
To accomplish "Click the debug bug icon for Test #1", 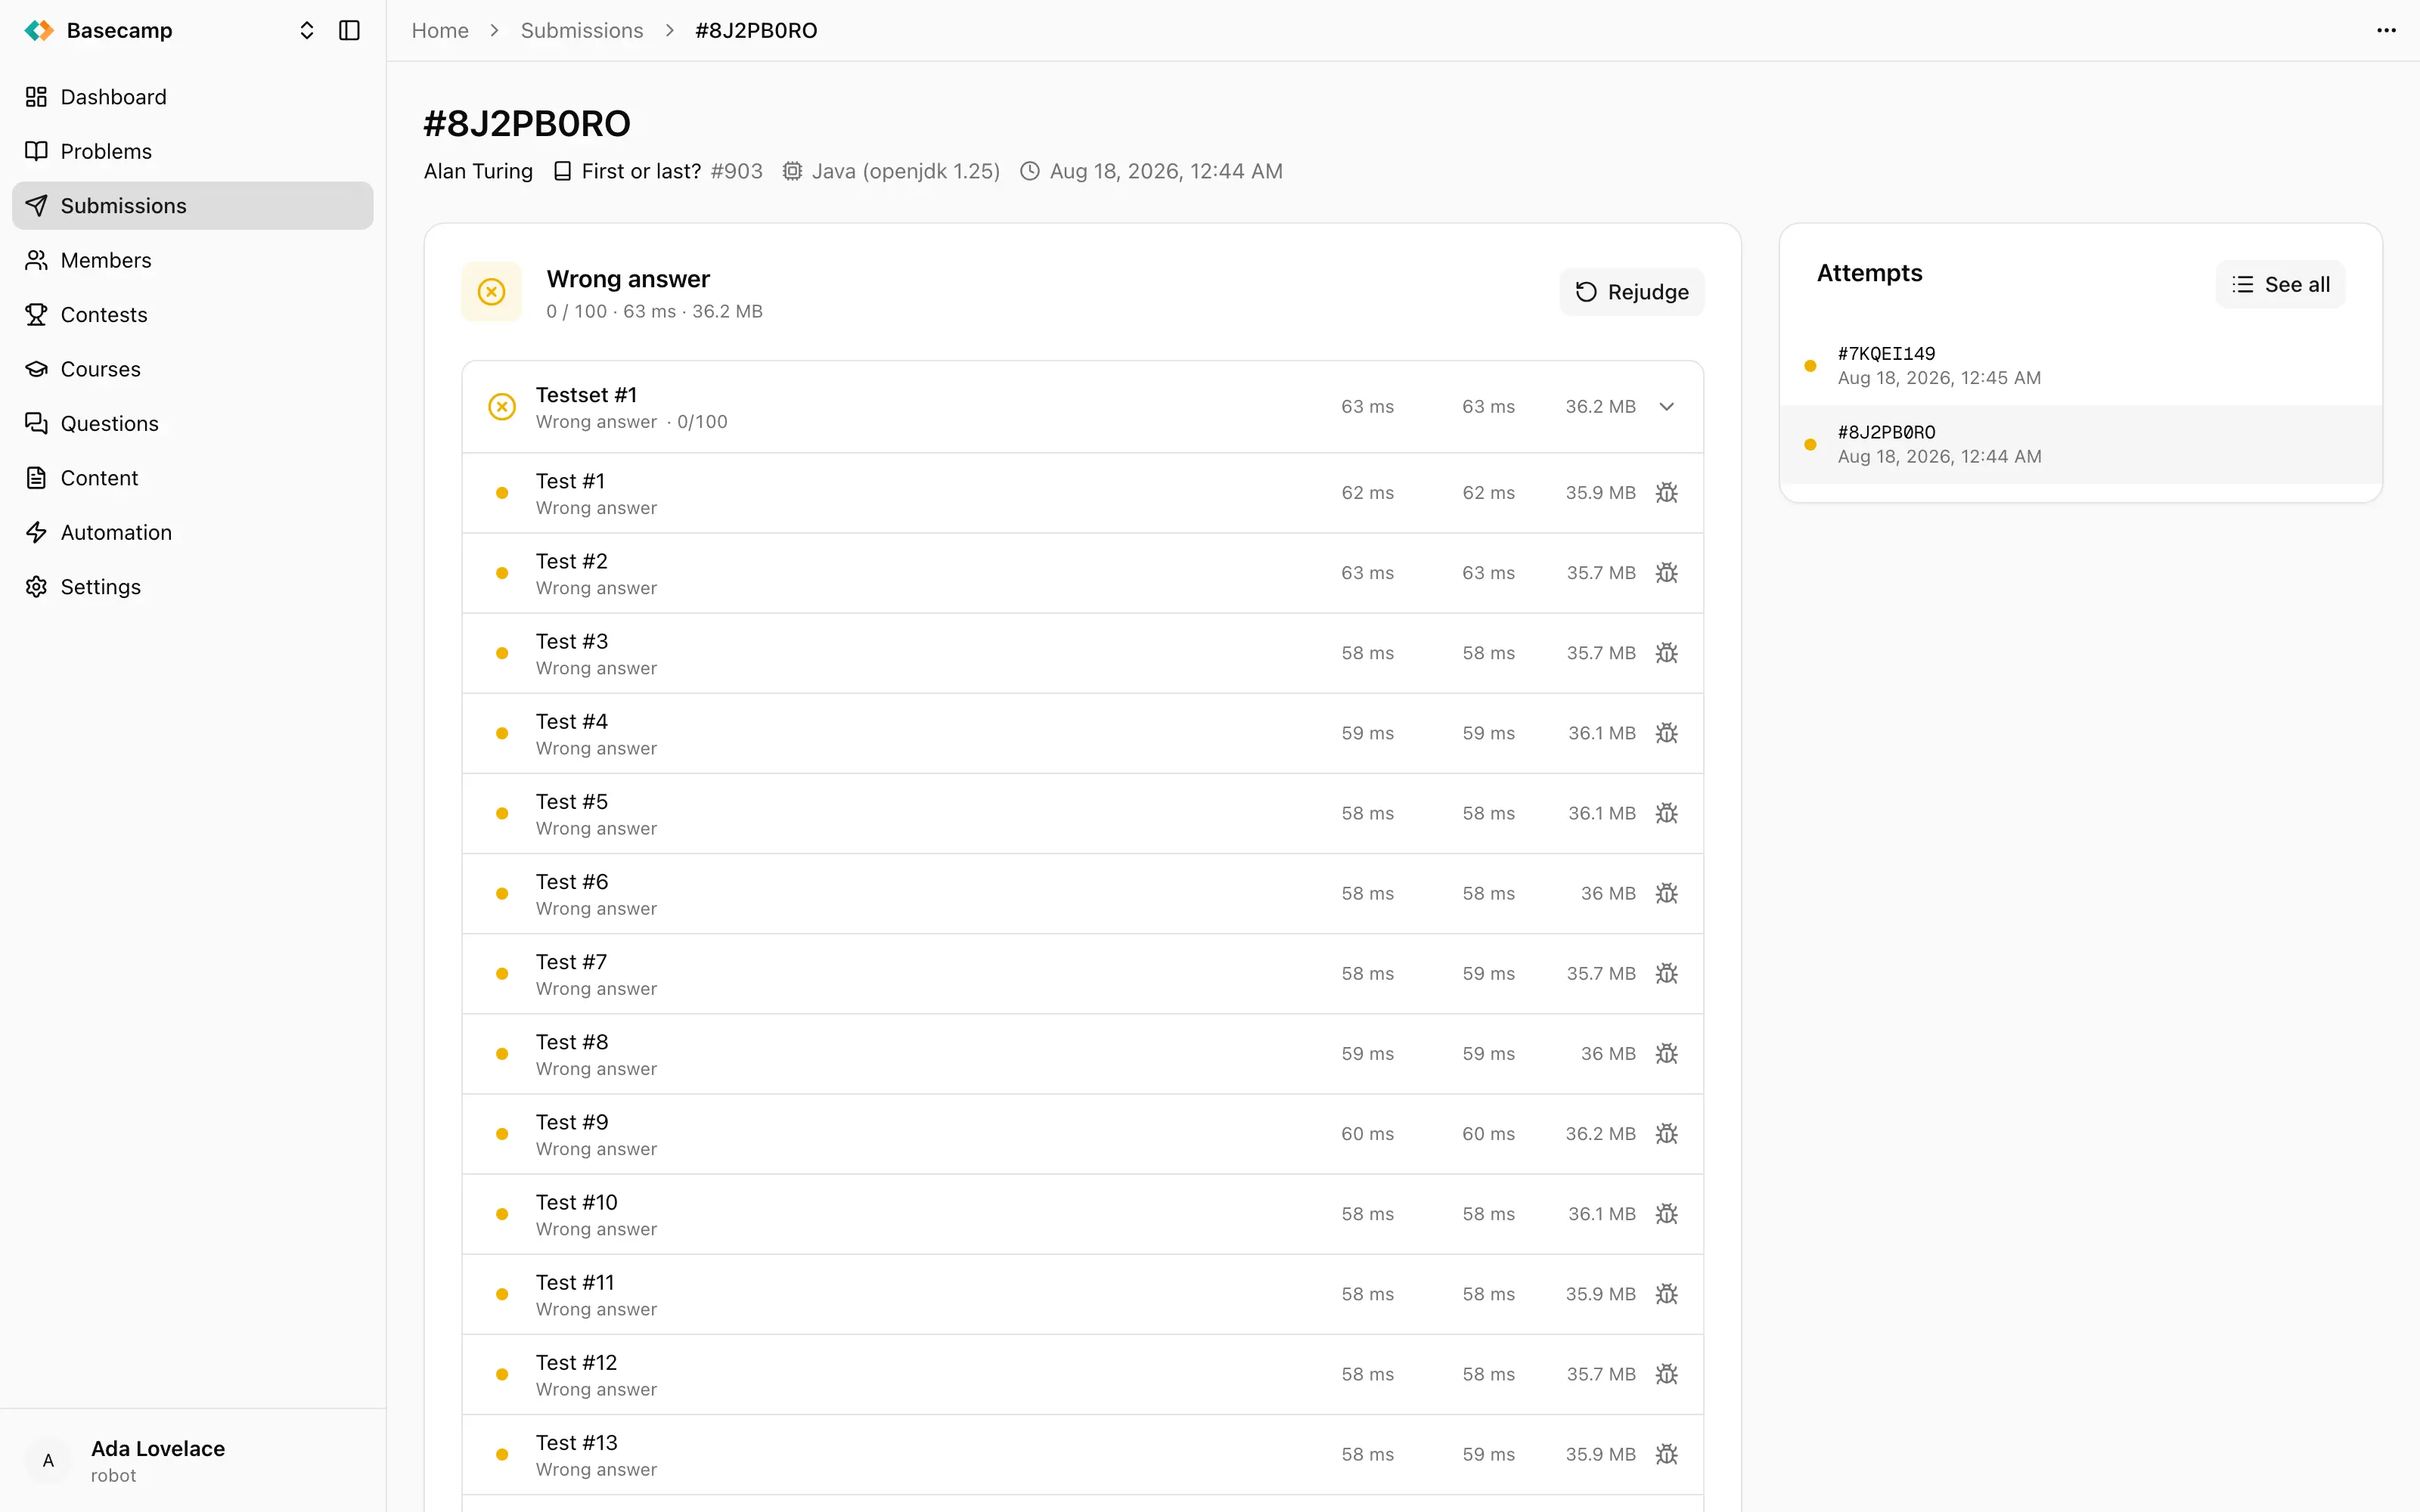I will (1667, 493).
